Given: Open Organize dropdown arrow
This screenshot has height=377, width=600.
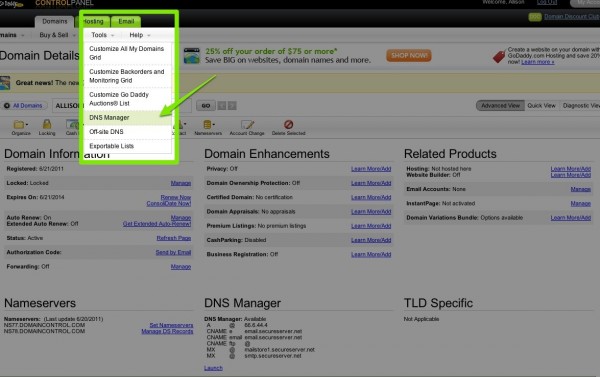Looking at the screenshot, I should [x=27, y=124].
